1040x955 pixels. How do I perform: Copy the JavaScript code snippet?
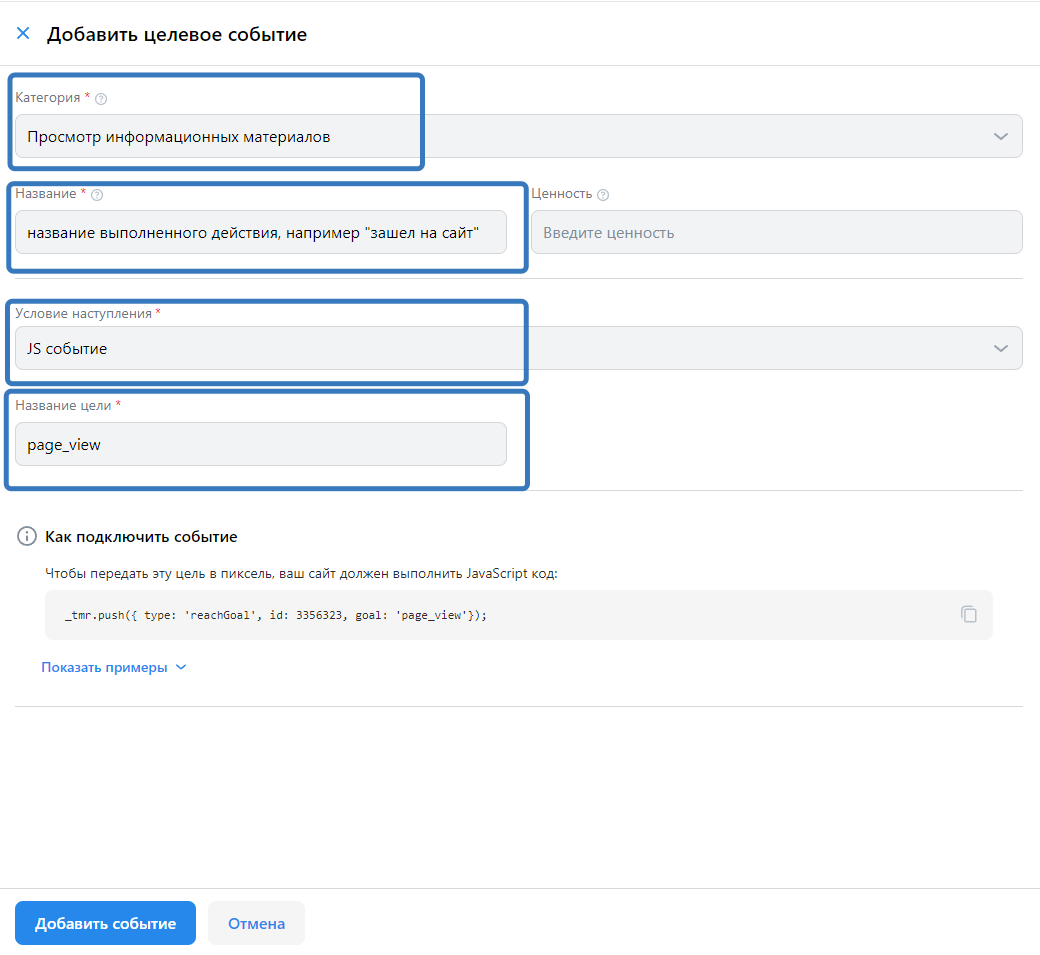click(968, 614)
